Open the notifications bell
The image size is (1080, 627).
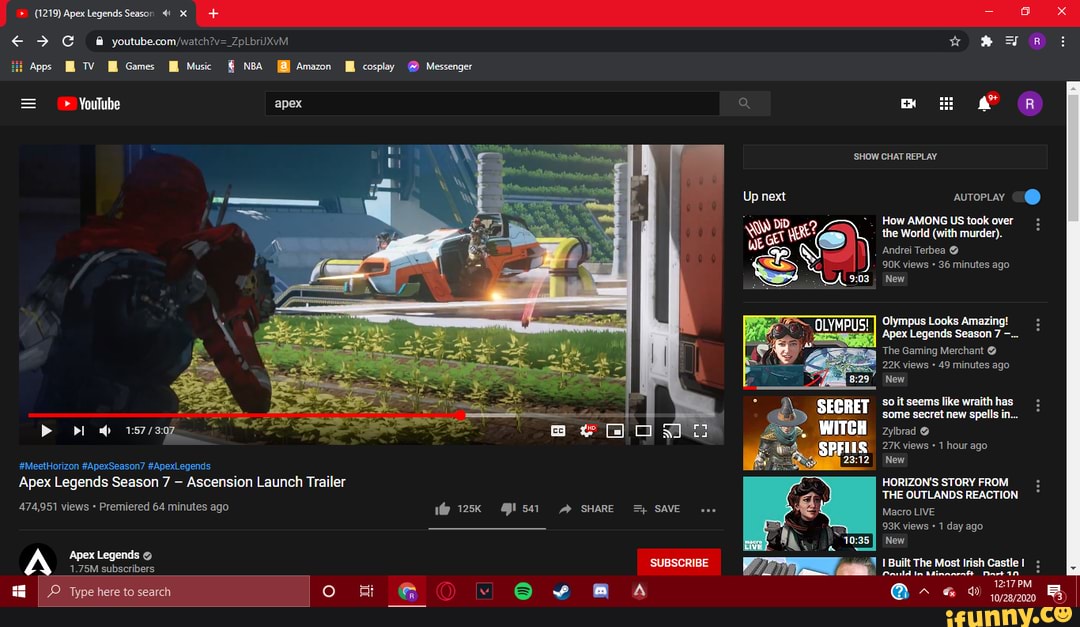985,103
